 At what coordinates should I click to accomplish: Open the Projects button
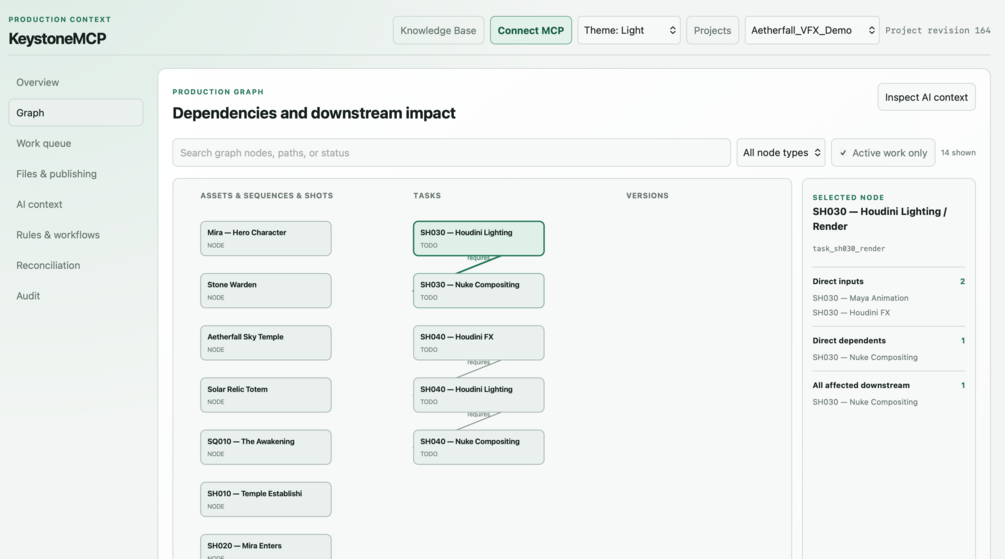[x=712, y=30]
